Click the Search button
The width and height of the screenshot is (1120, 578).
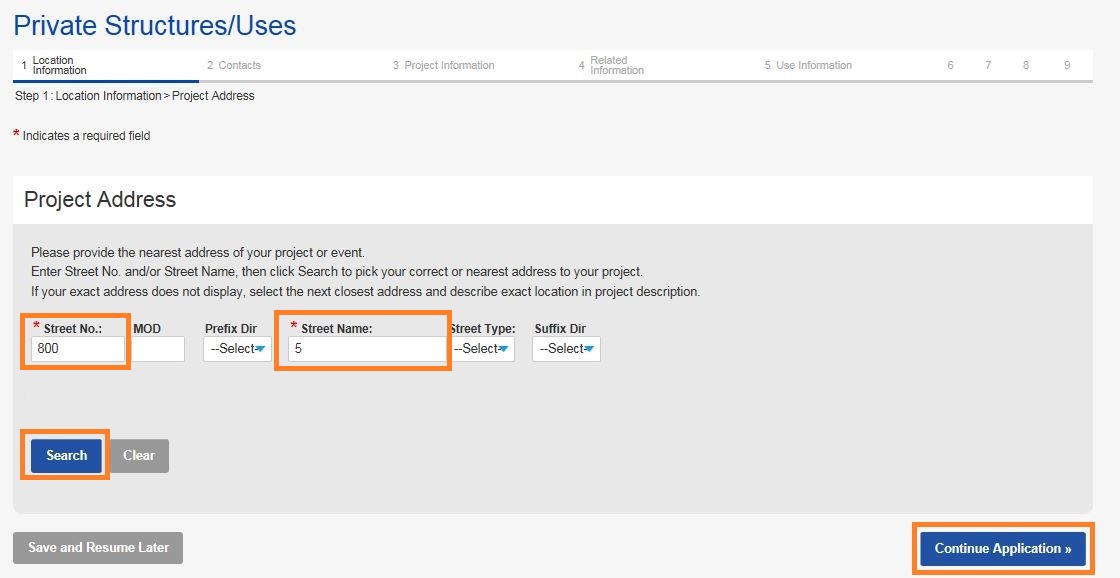[x=66, y=455]
